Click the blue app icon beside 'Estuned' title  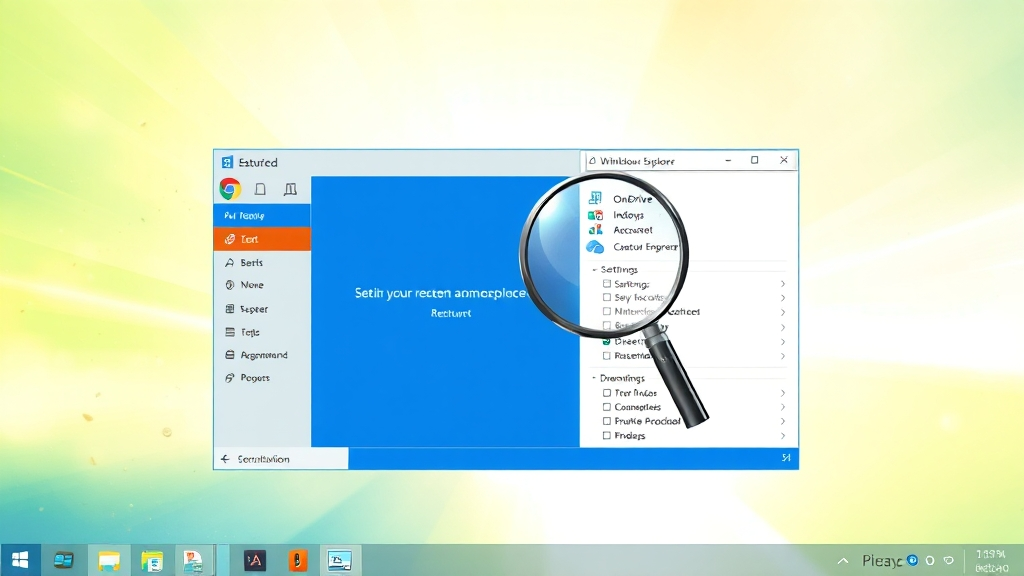click(x=227, y=162)
